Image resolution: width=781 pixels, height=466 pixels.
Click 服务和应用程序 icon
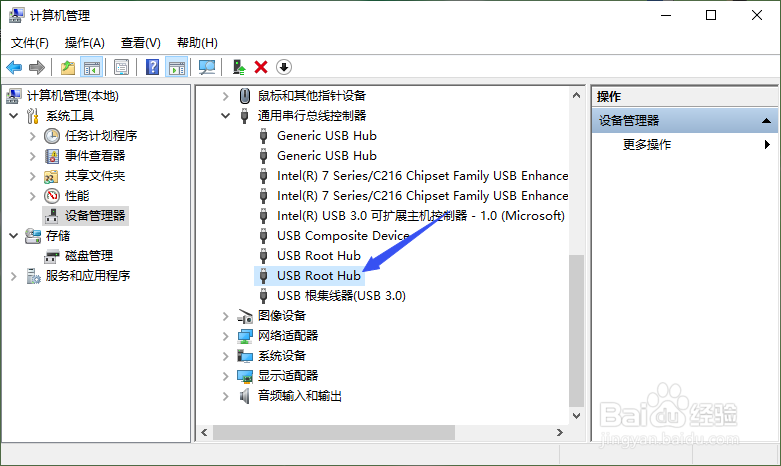pos(33,275)
